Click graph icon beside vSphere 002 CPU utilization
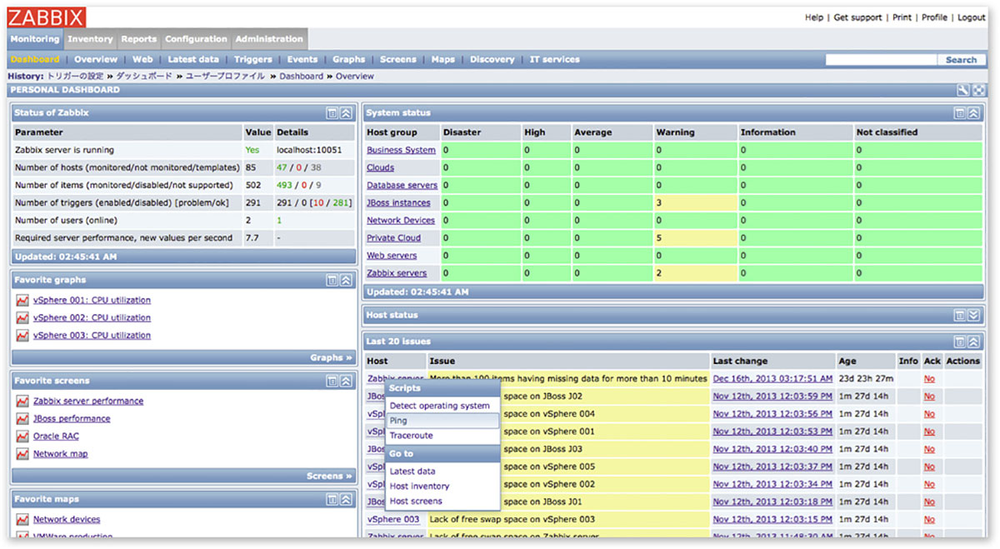This screenshot has width=1000, height=549. tap(22, 318)
